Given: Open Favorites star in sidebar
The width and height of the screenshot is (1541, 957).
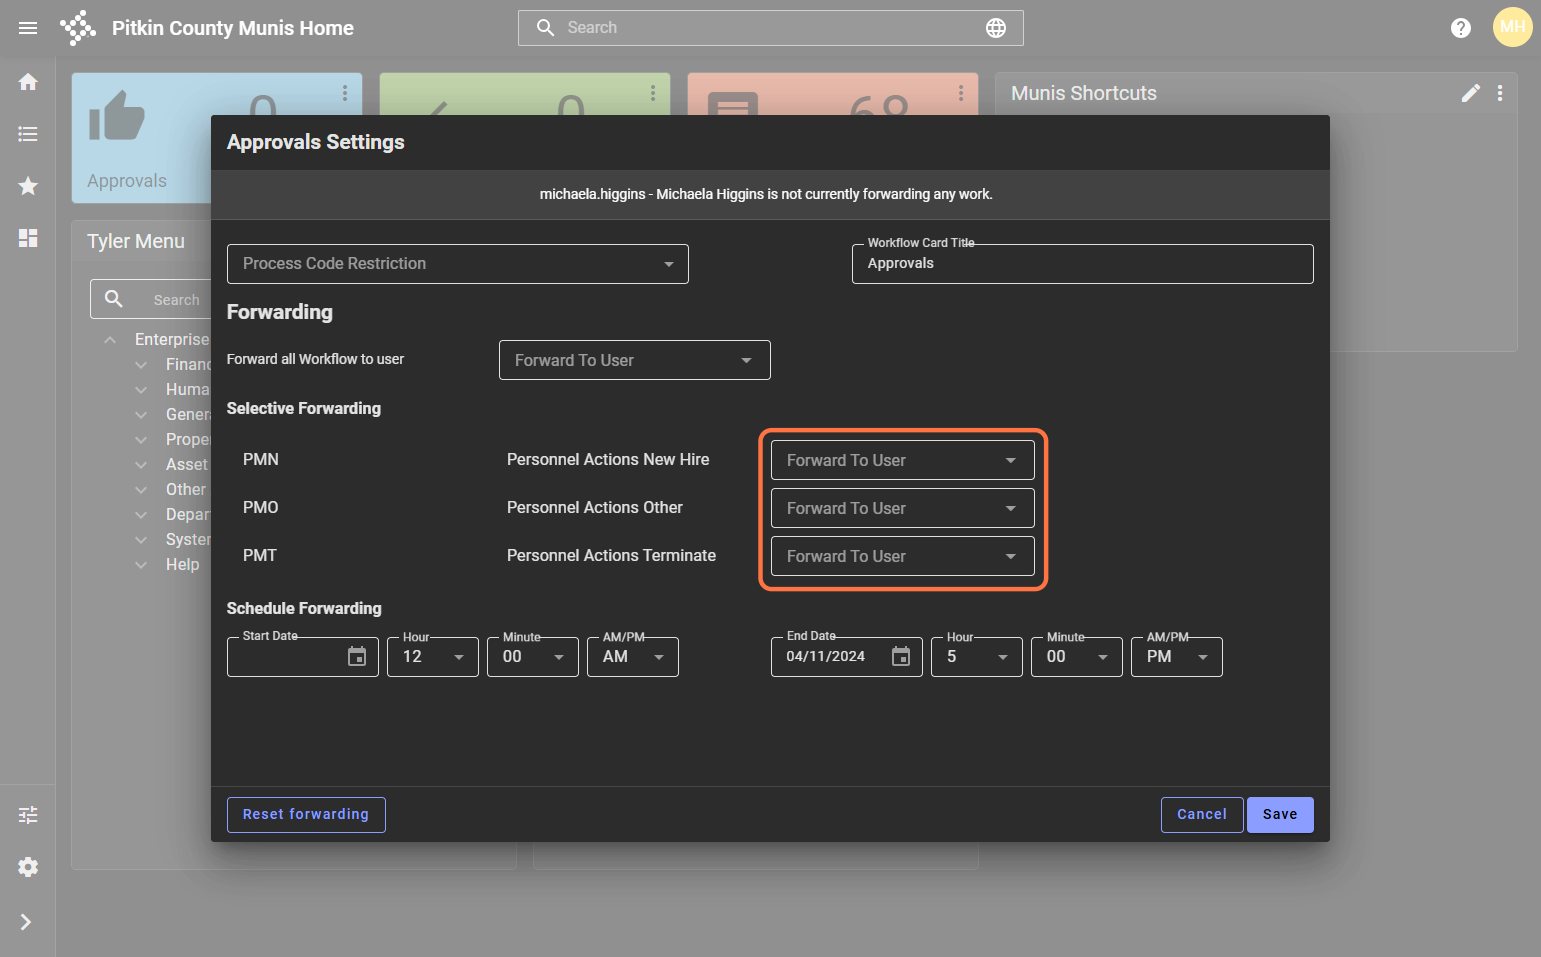Looking at the screenshot, I should click(28, 186).
